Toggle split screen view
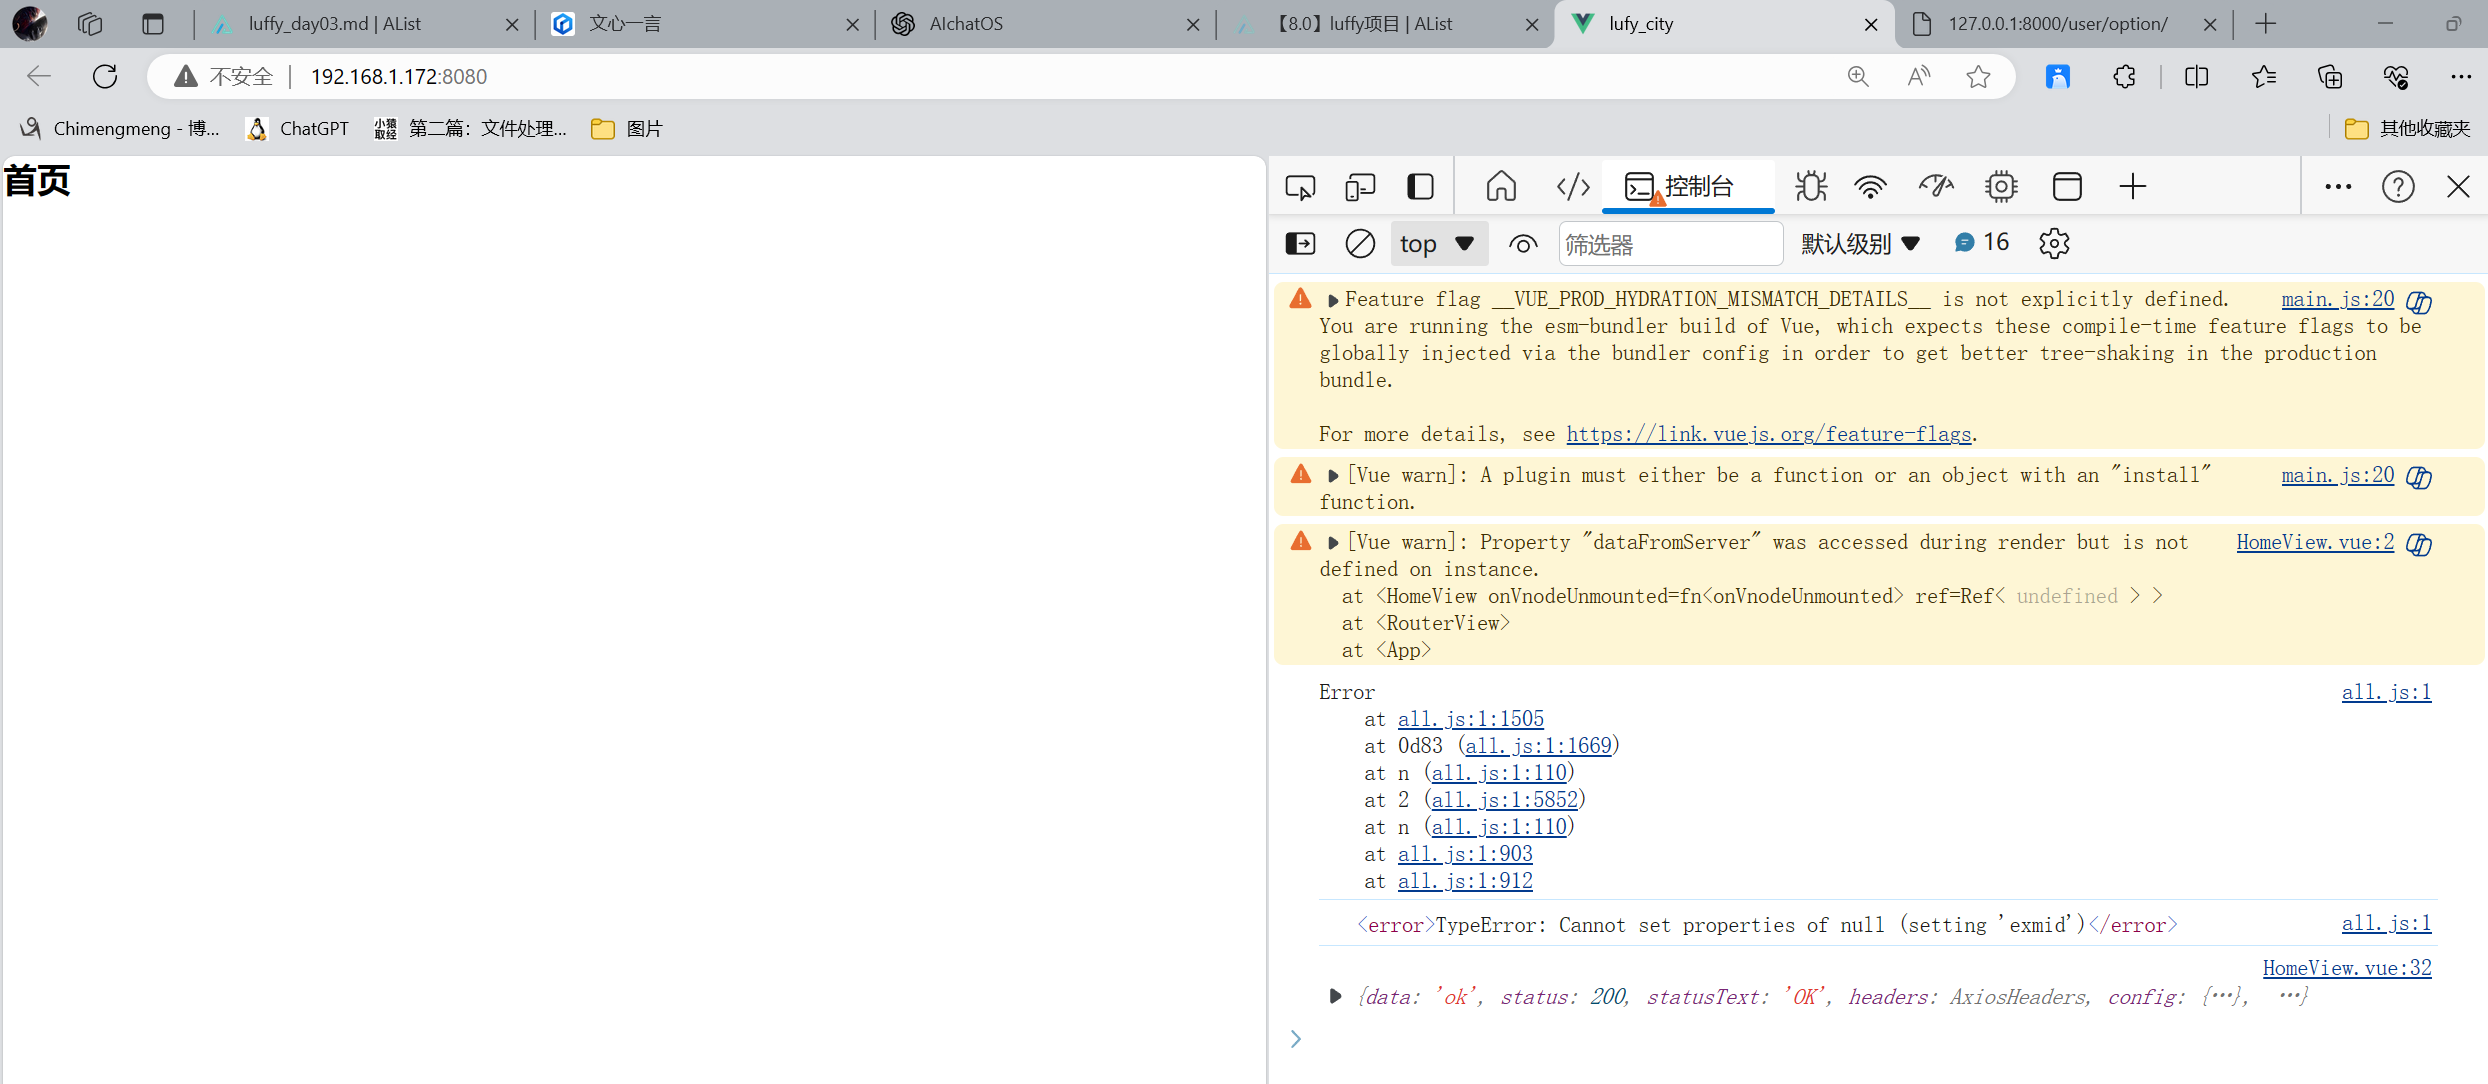 click(x=2196, y=76)
